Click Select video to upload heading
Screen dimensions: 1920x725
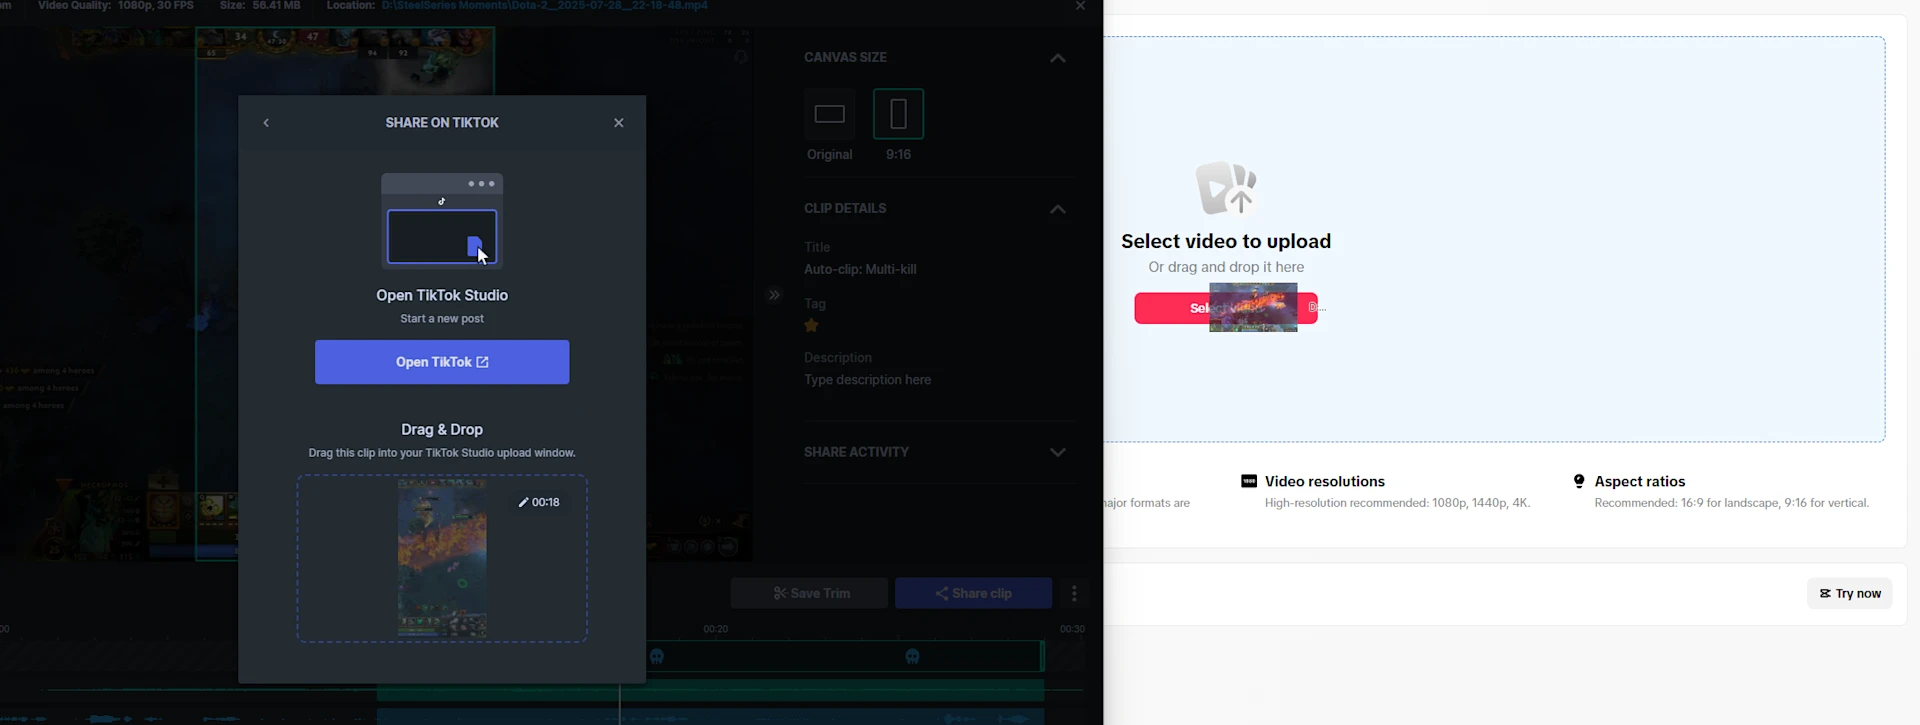coord(1226,241)
